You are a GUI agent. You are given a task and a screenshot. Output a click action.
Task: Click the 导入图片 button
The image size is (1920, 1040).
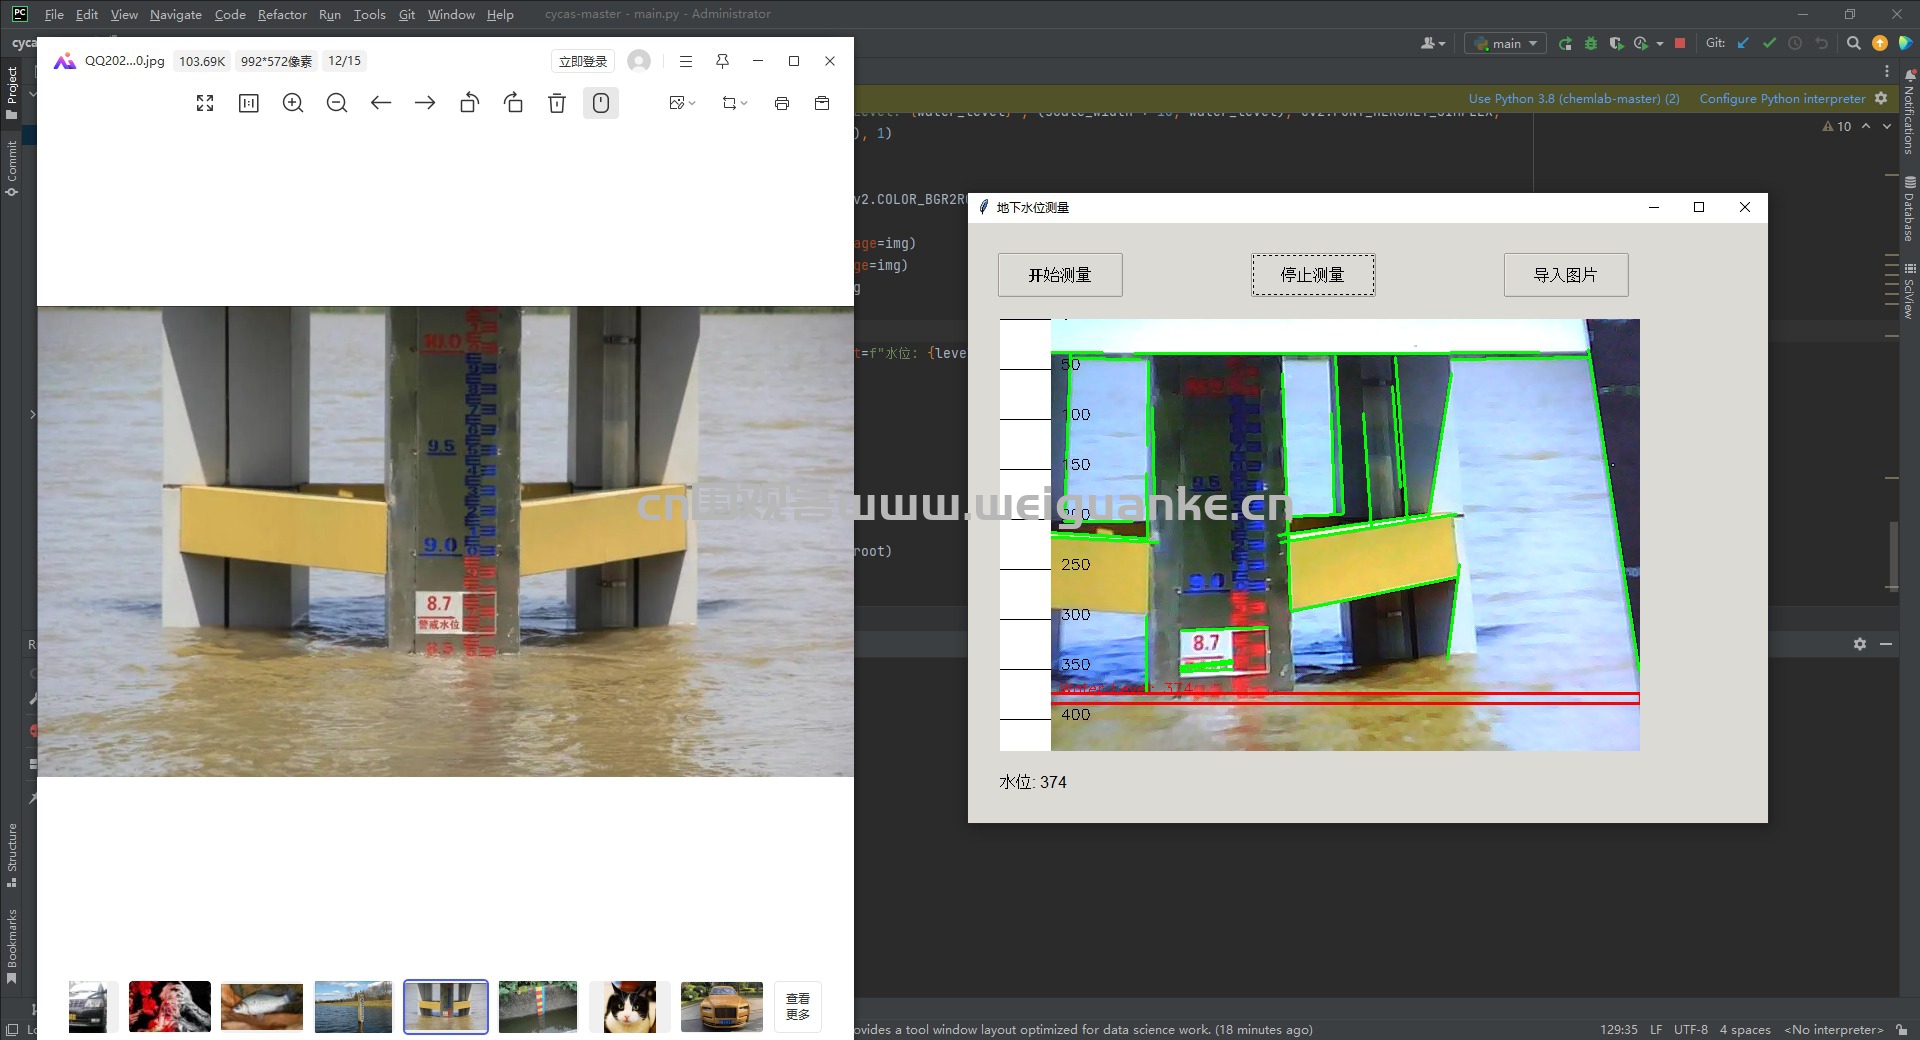pyautogui.click(x=1566, y=275)
